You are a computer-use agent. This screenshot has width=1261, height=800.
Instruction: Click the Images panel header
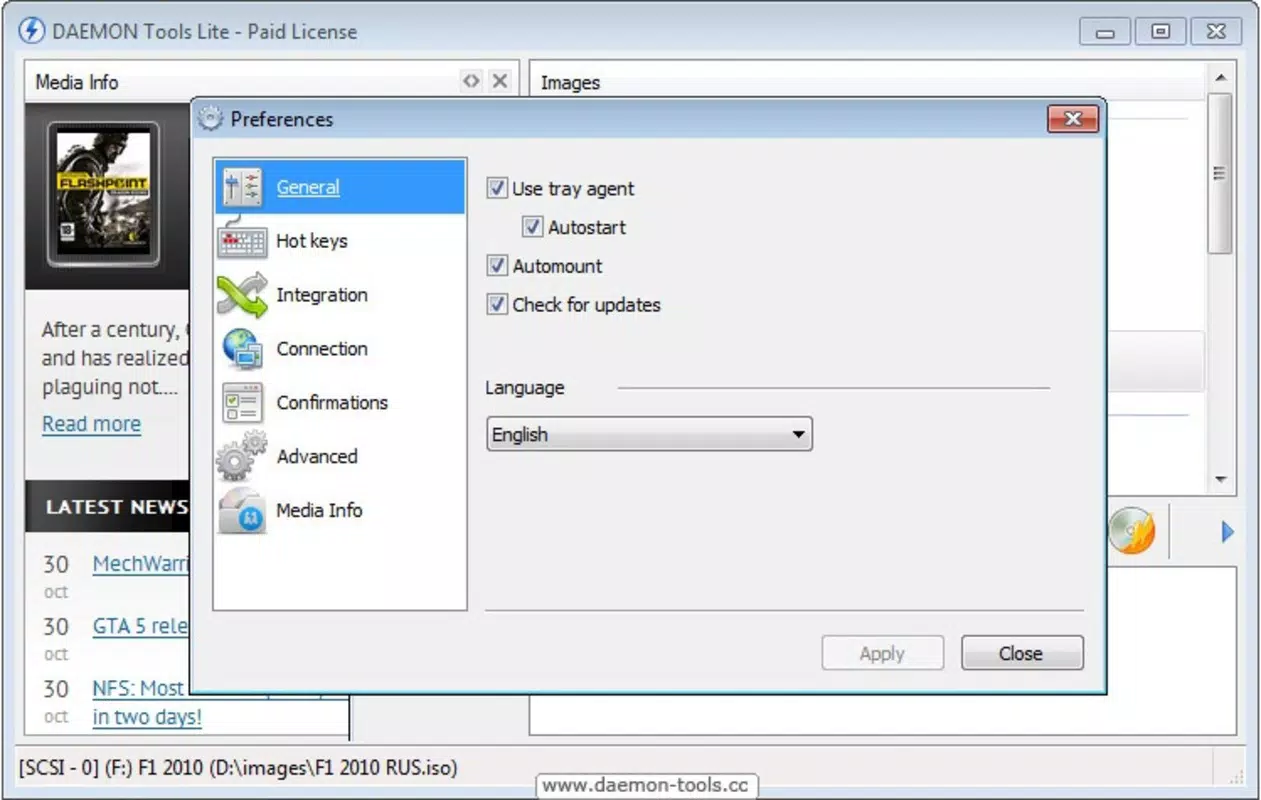click(x=868, y=83)
